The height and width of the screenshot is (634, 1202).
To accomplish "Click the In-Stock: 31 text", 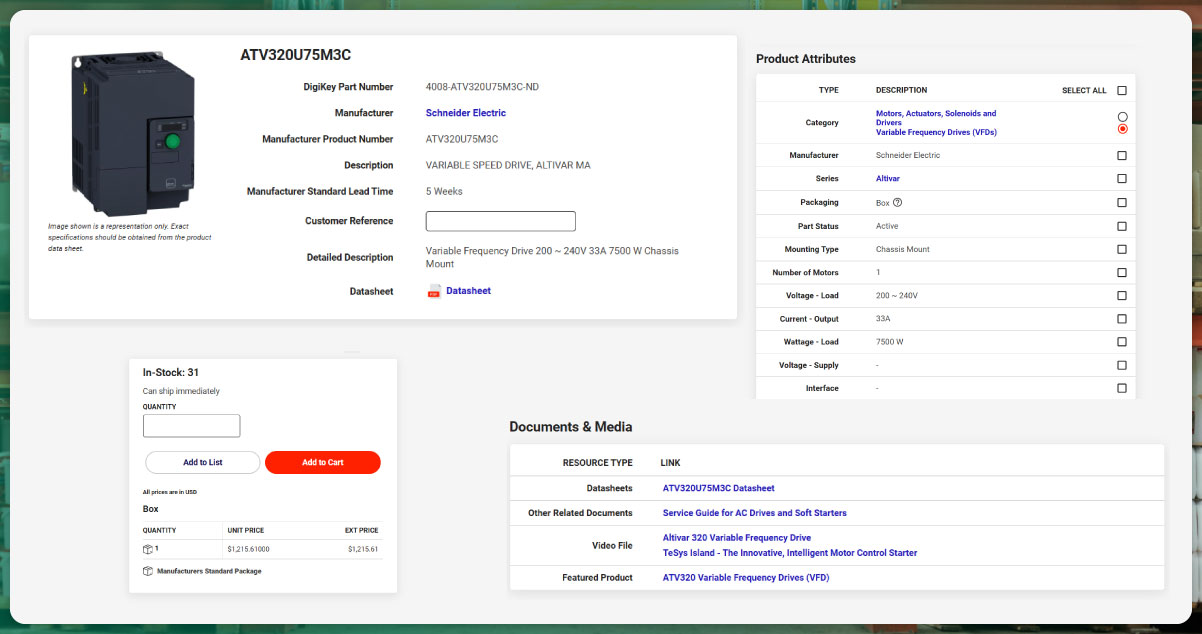I will point(171,372).
